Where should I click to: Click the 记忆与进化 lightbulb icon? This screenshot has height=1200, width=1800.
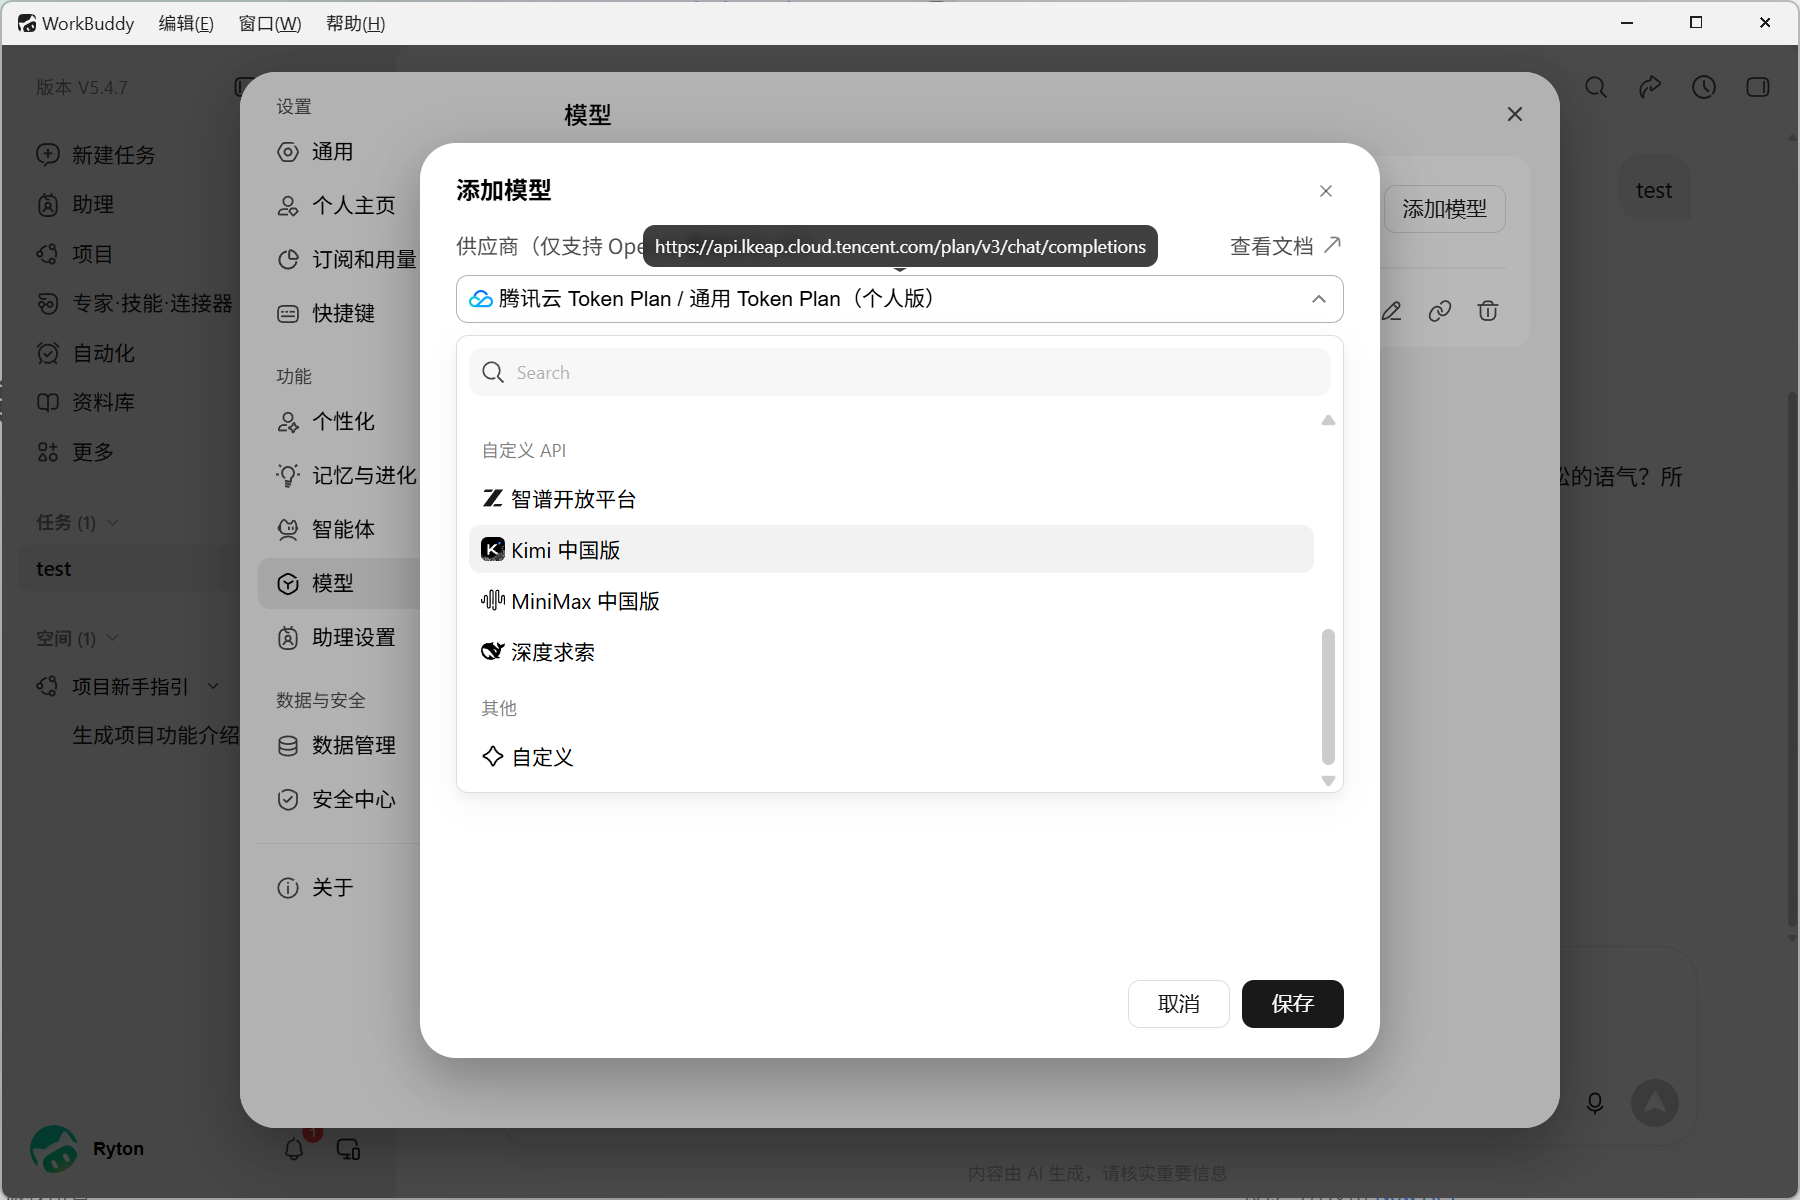click(x=288, y=476)
